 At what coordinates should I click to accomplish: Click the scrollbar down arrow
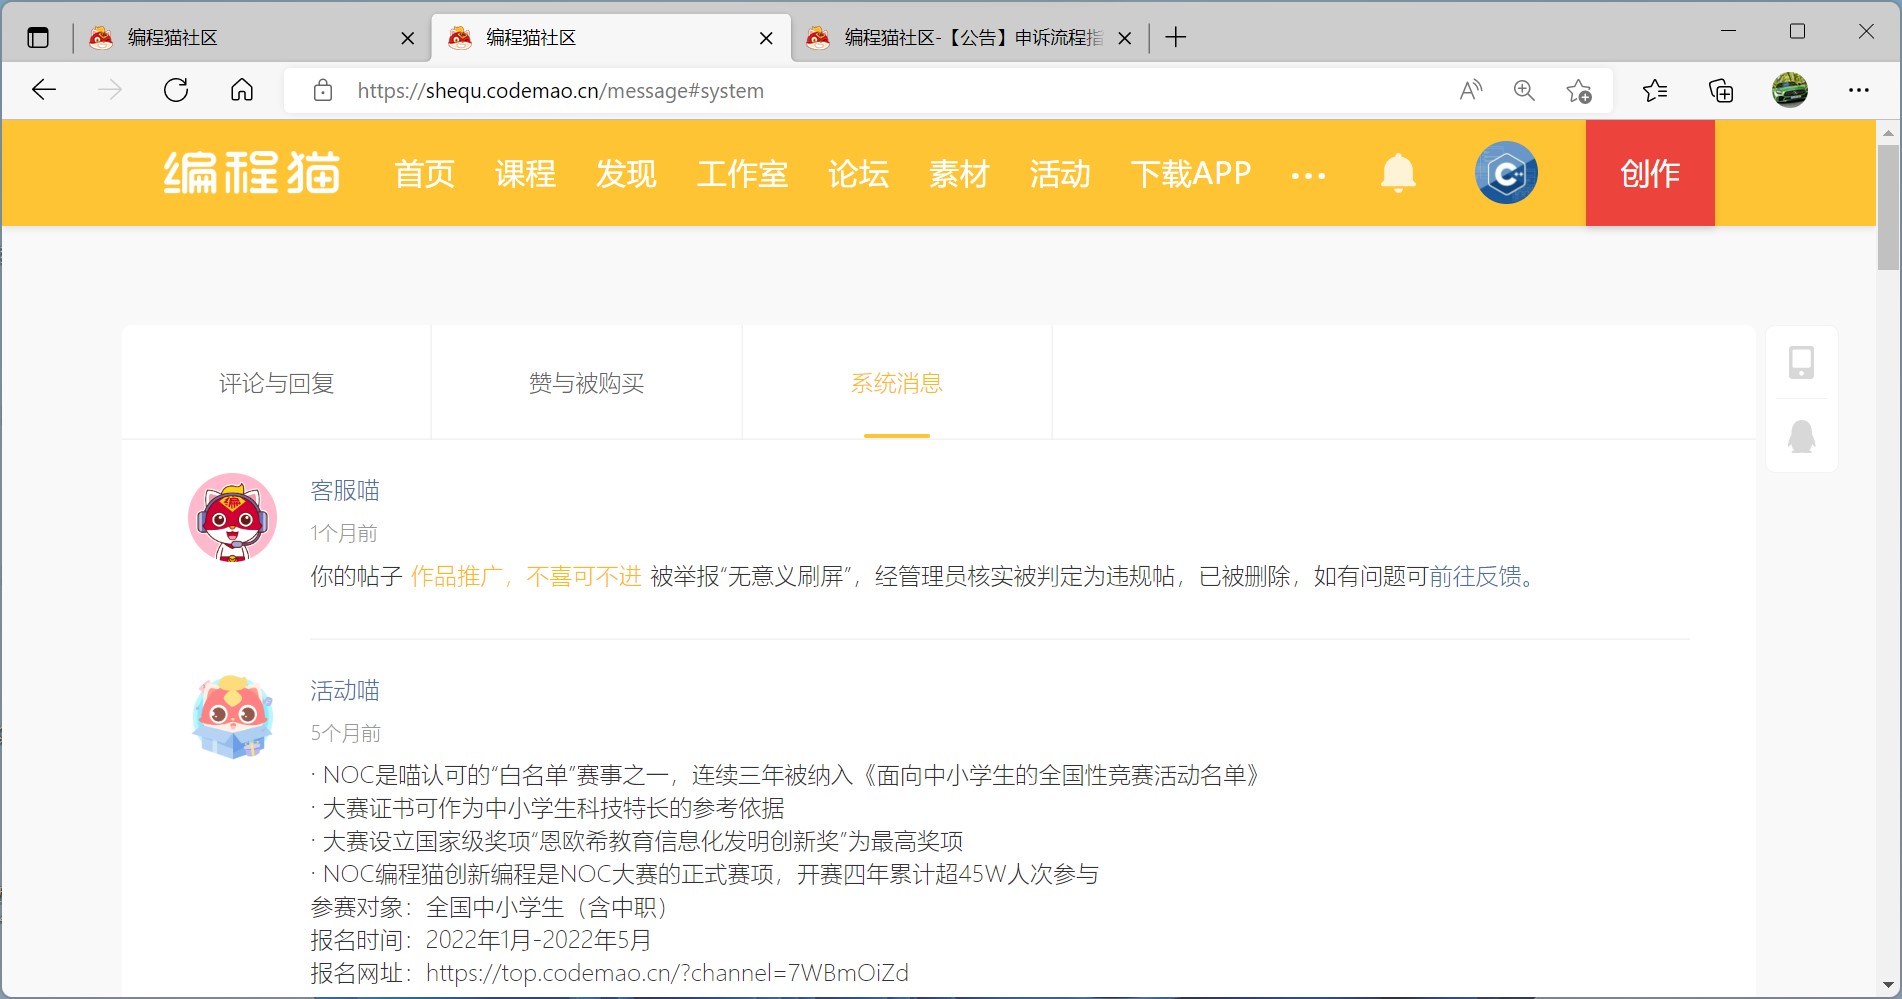pyautogui.click(x=1888, y=985)
